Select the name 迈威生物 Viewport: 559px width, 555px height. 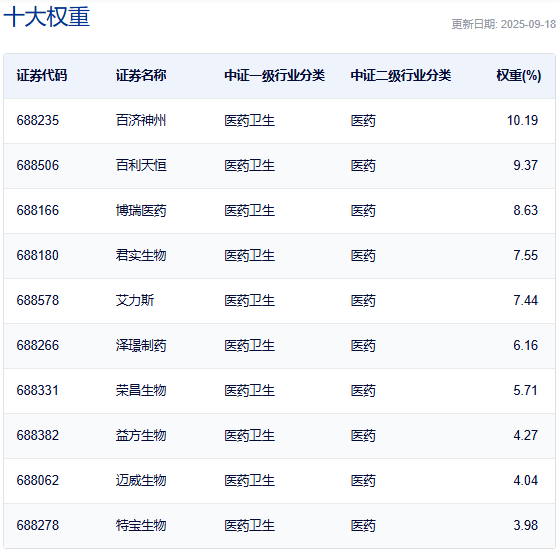(x=141, y=481)
